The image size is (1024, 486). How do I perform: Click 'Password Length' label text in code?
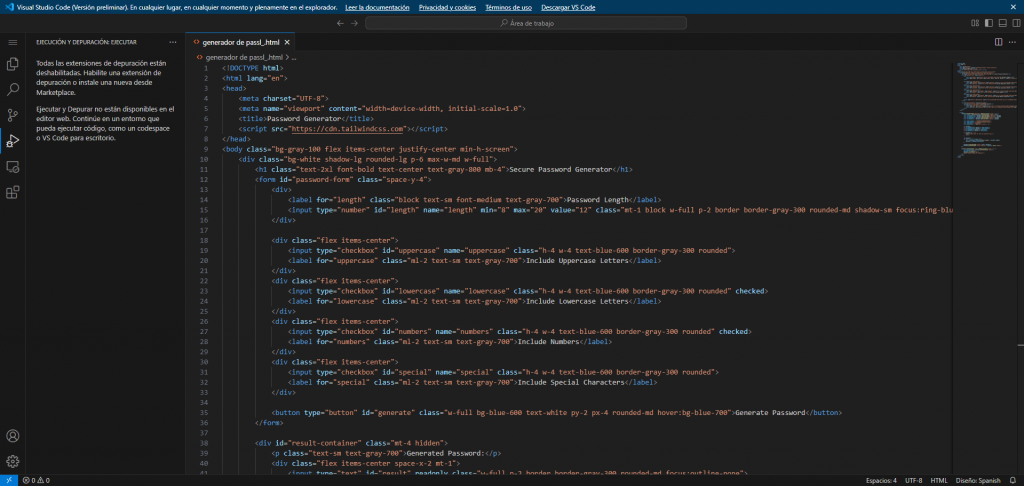597,200
